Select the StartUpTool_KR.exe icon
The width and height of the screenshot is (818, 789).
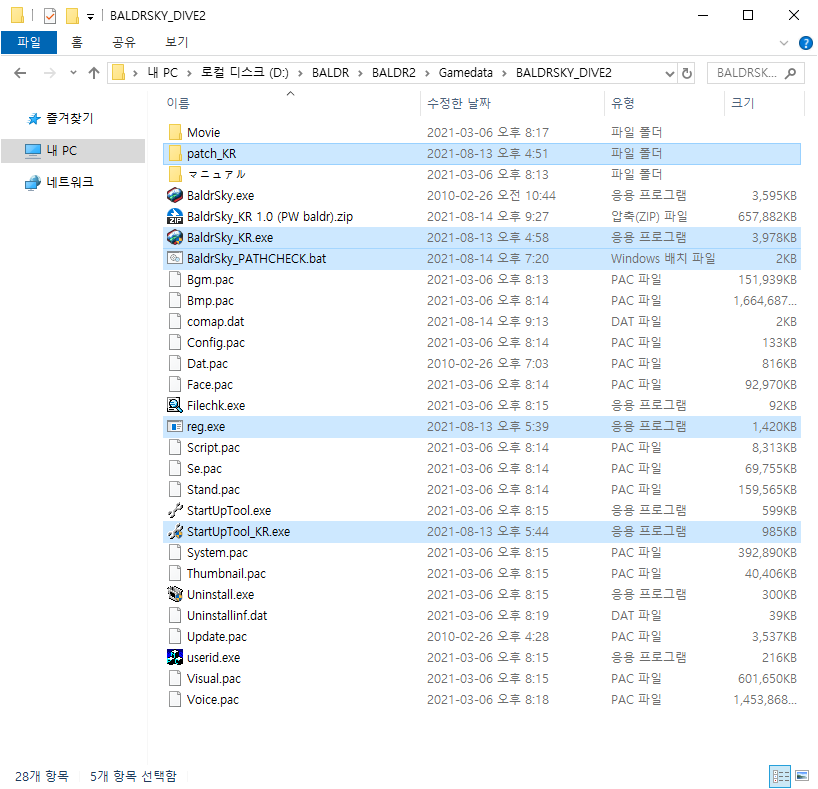tap(175, 531)
